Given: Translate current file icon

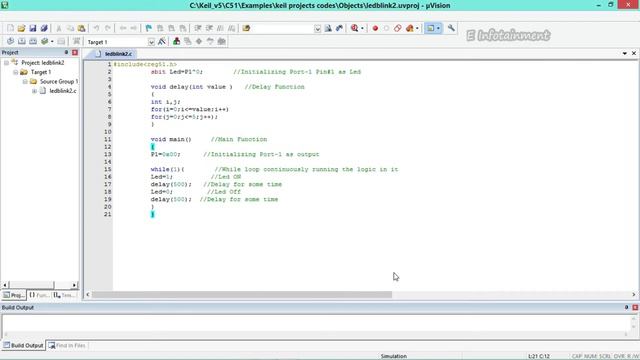Looking at the screenshot, I should point(10,41).
